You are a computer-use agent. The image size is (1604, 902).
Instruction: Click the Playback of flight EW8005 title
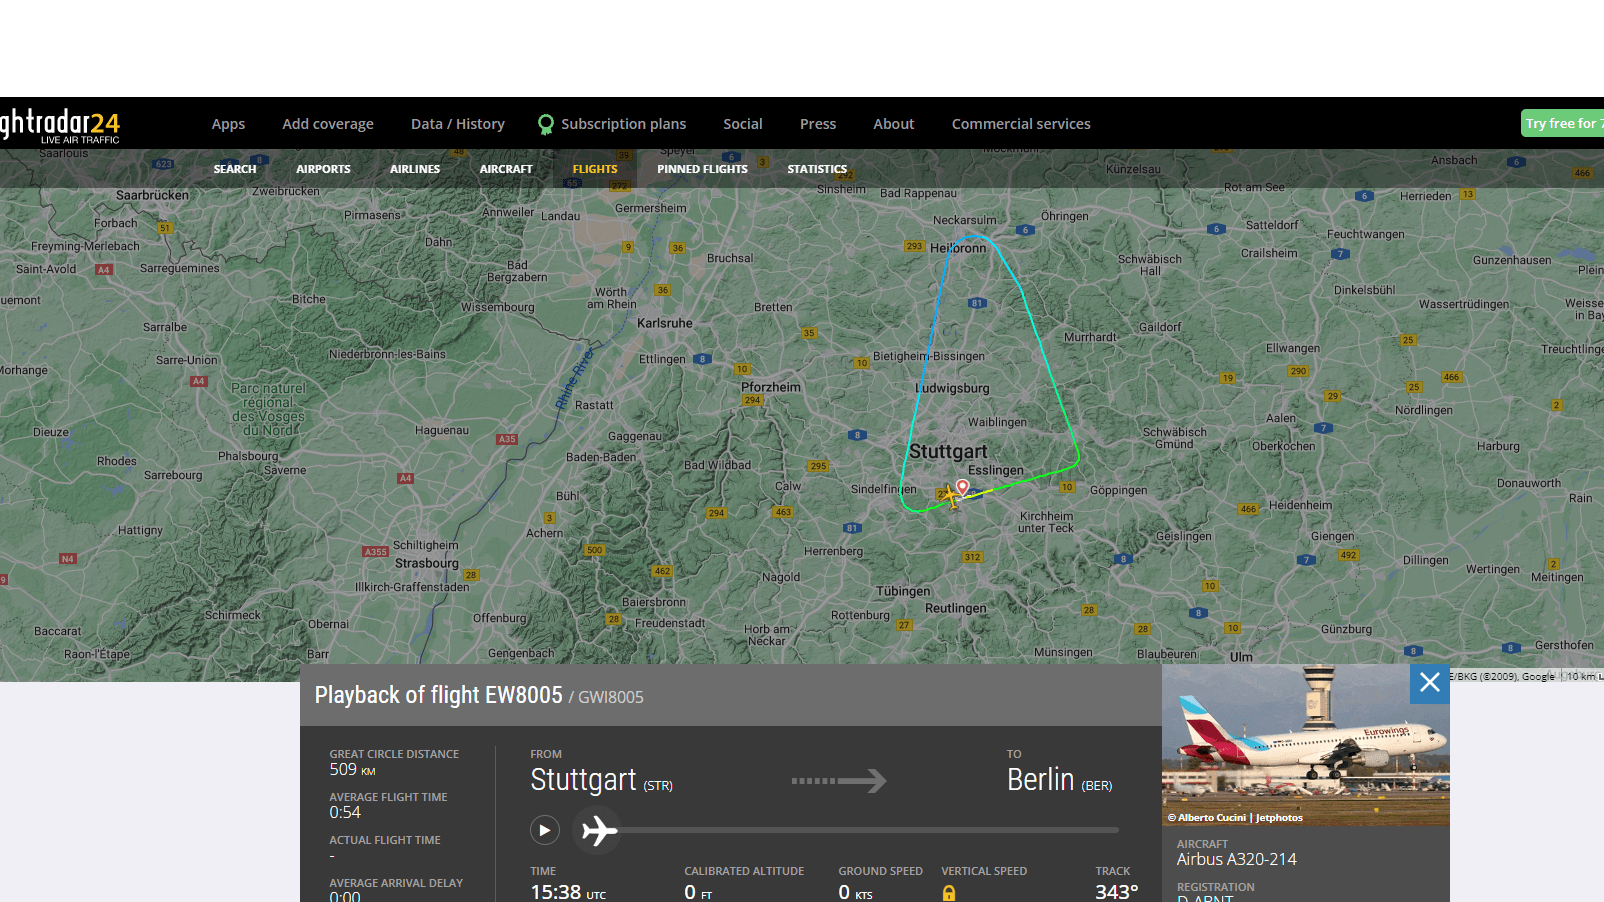click(x=438, y=695)
